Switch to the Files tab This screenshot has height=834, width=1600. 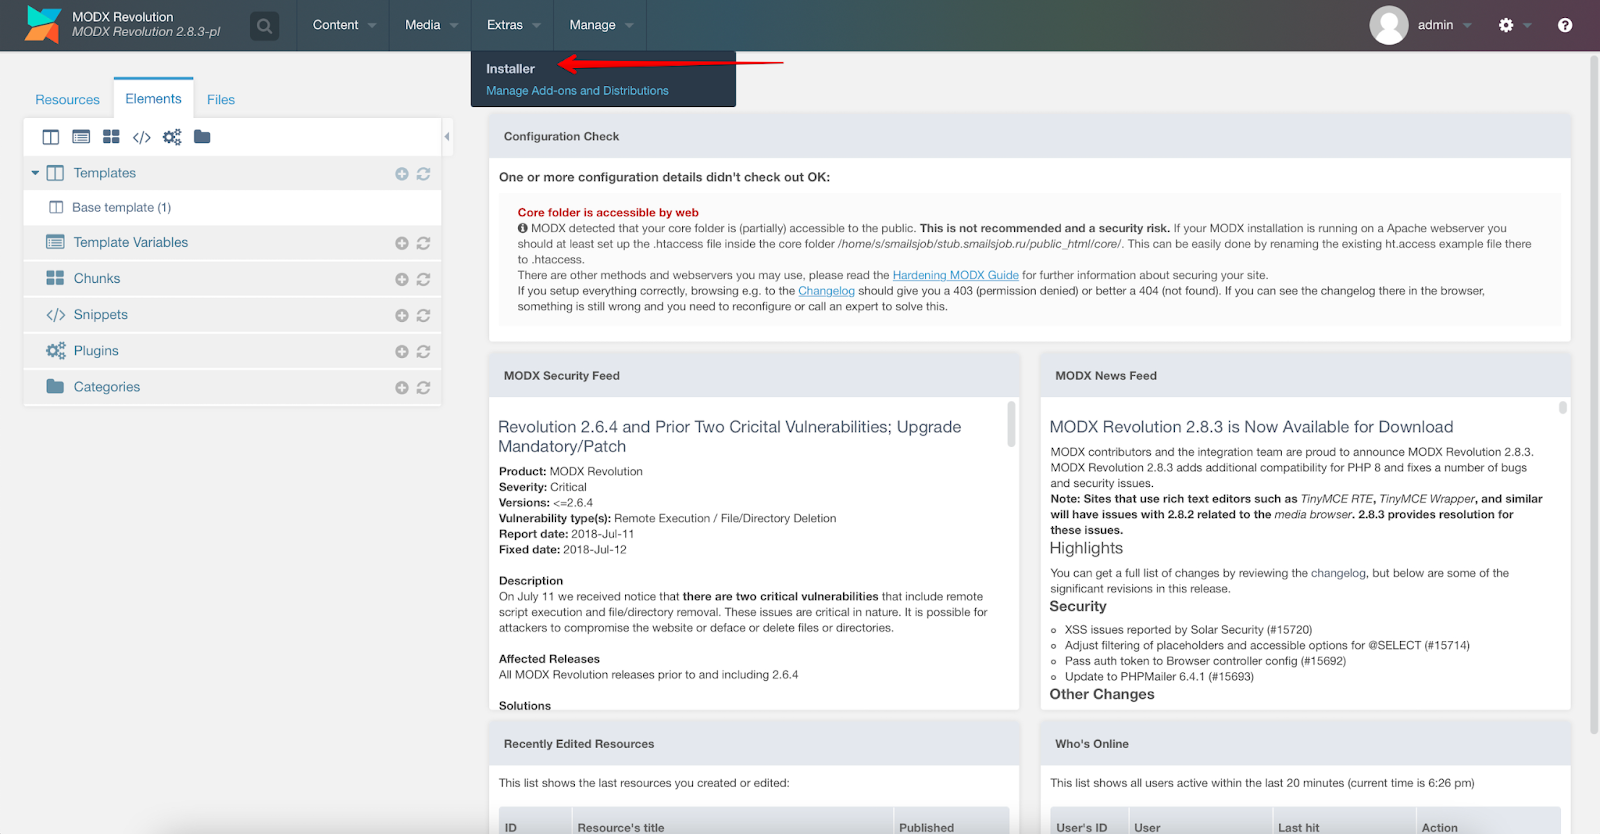click(221, 99)
